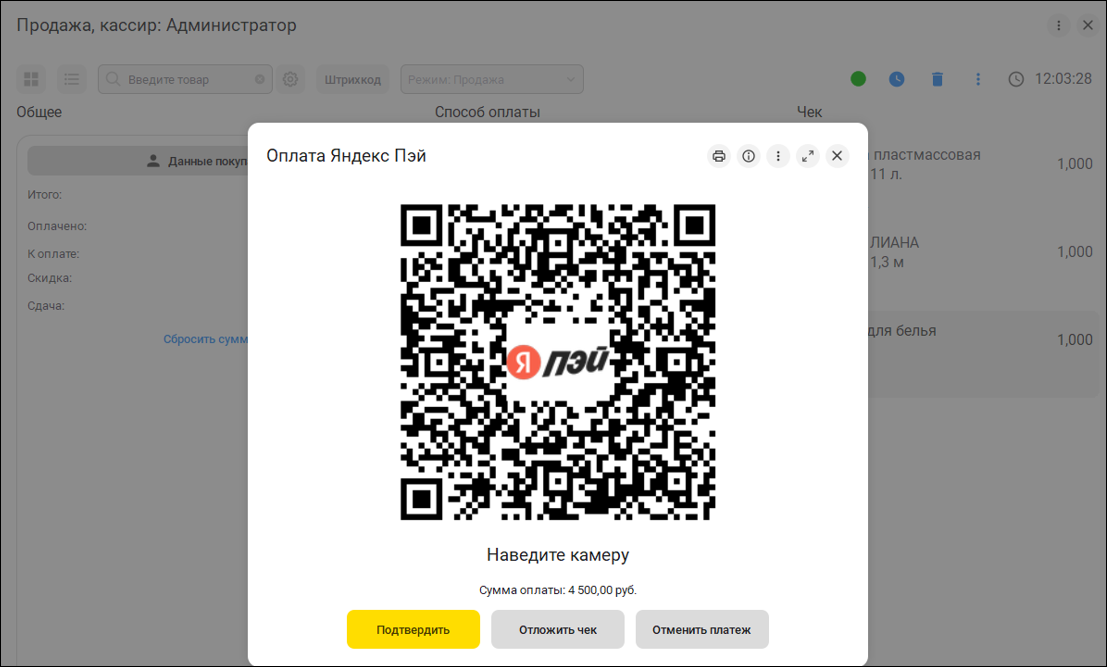Open the Режим: Продажа dropdown
Viewport: 1107px width, 667px height.
pyautogui.click(x=492, y=79)
